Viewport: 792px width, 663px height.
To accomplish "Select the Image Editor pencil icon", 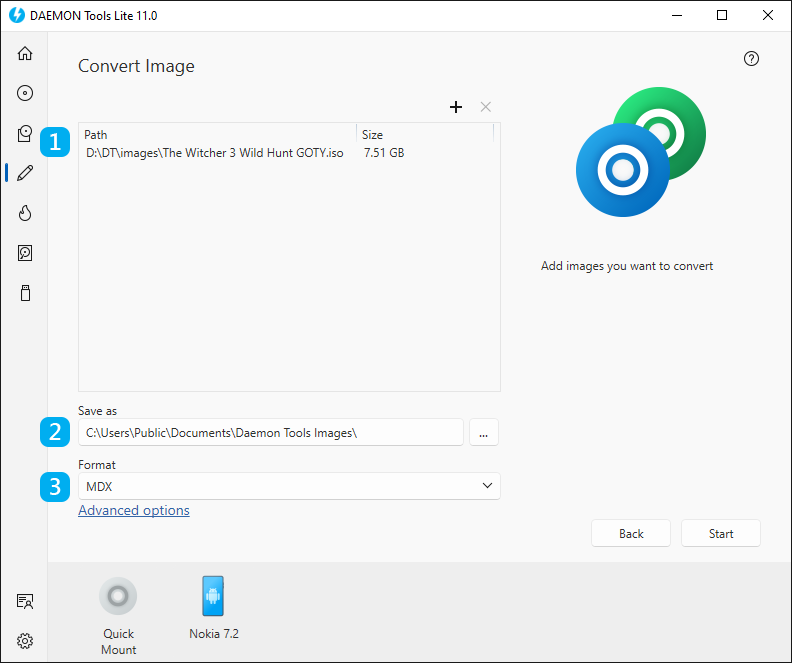I will [25, 173].
